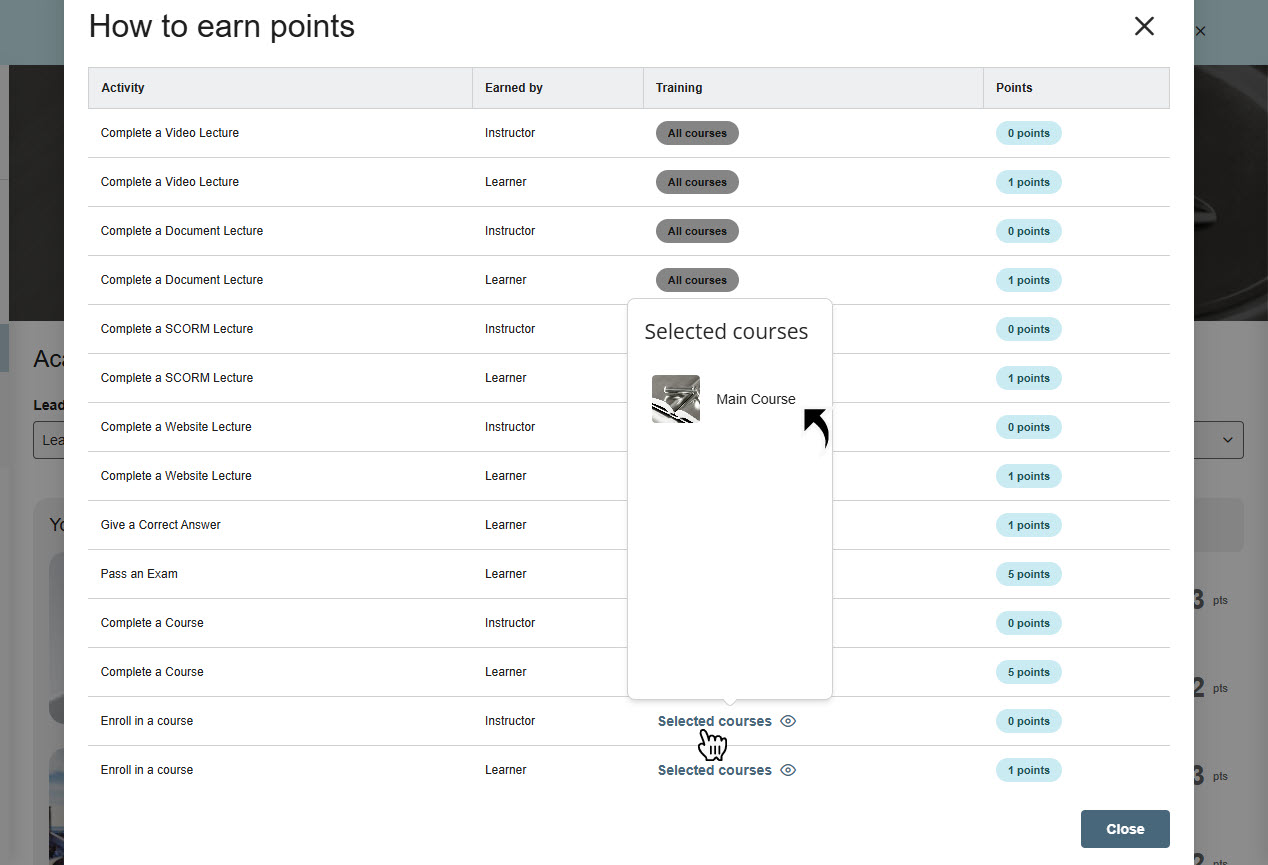
Task: Click the Activity column header
Action: pyautogui.click(x=123, y=88)
